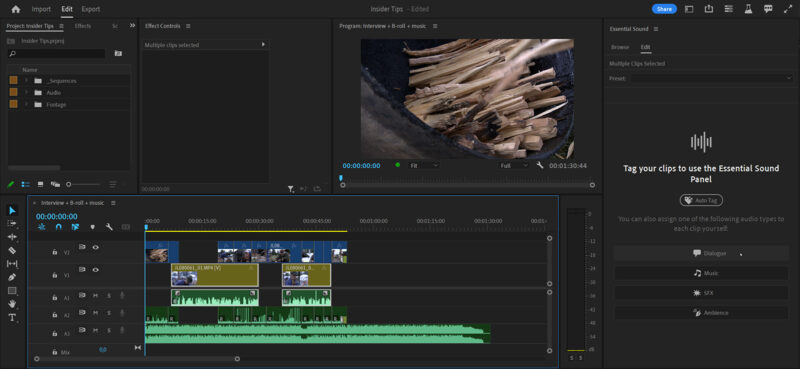Switch Project panel to freeform view

55,184
